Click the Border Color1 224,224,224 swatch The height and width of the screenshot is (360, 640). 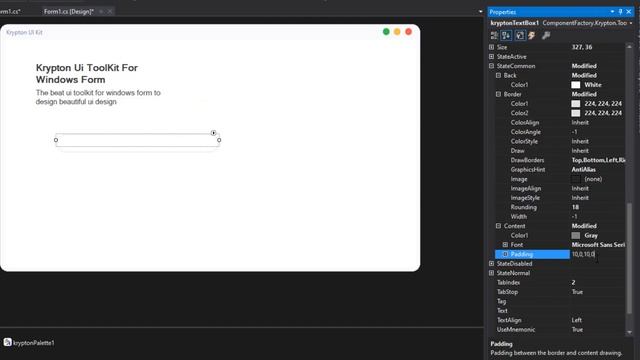tap(576, 104)
